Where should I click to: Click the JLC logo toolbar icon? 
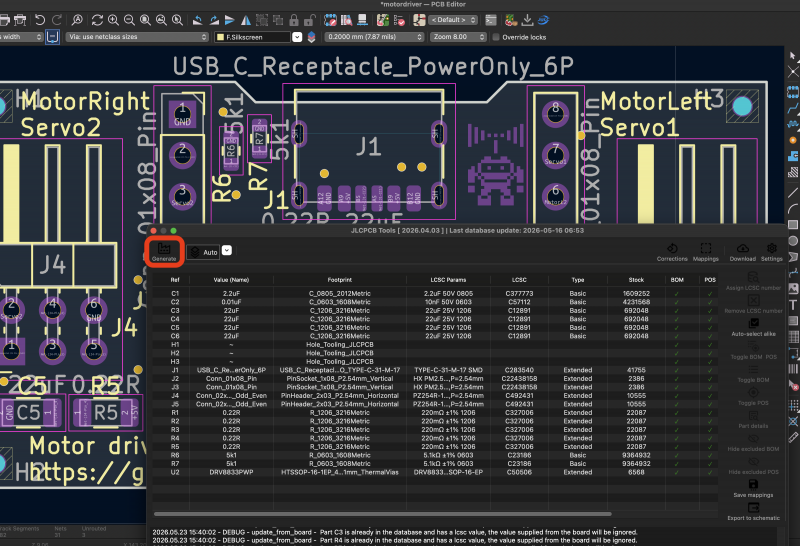pos(543,20)
